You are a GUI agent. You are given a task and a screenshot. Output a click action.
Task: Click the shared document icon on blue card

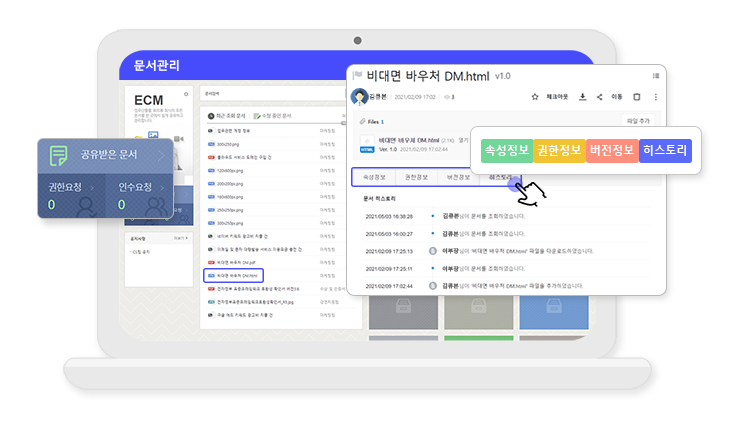[59, 156]
